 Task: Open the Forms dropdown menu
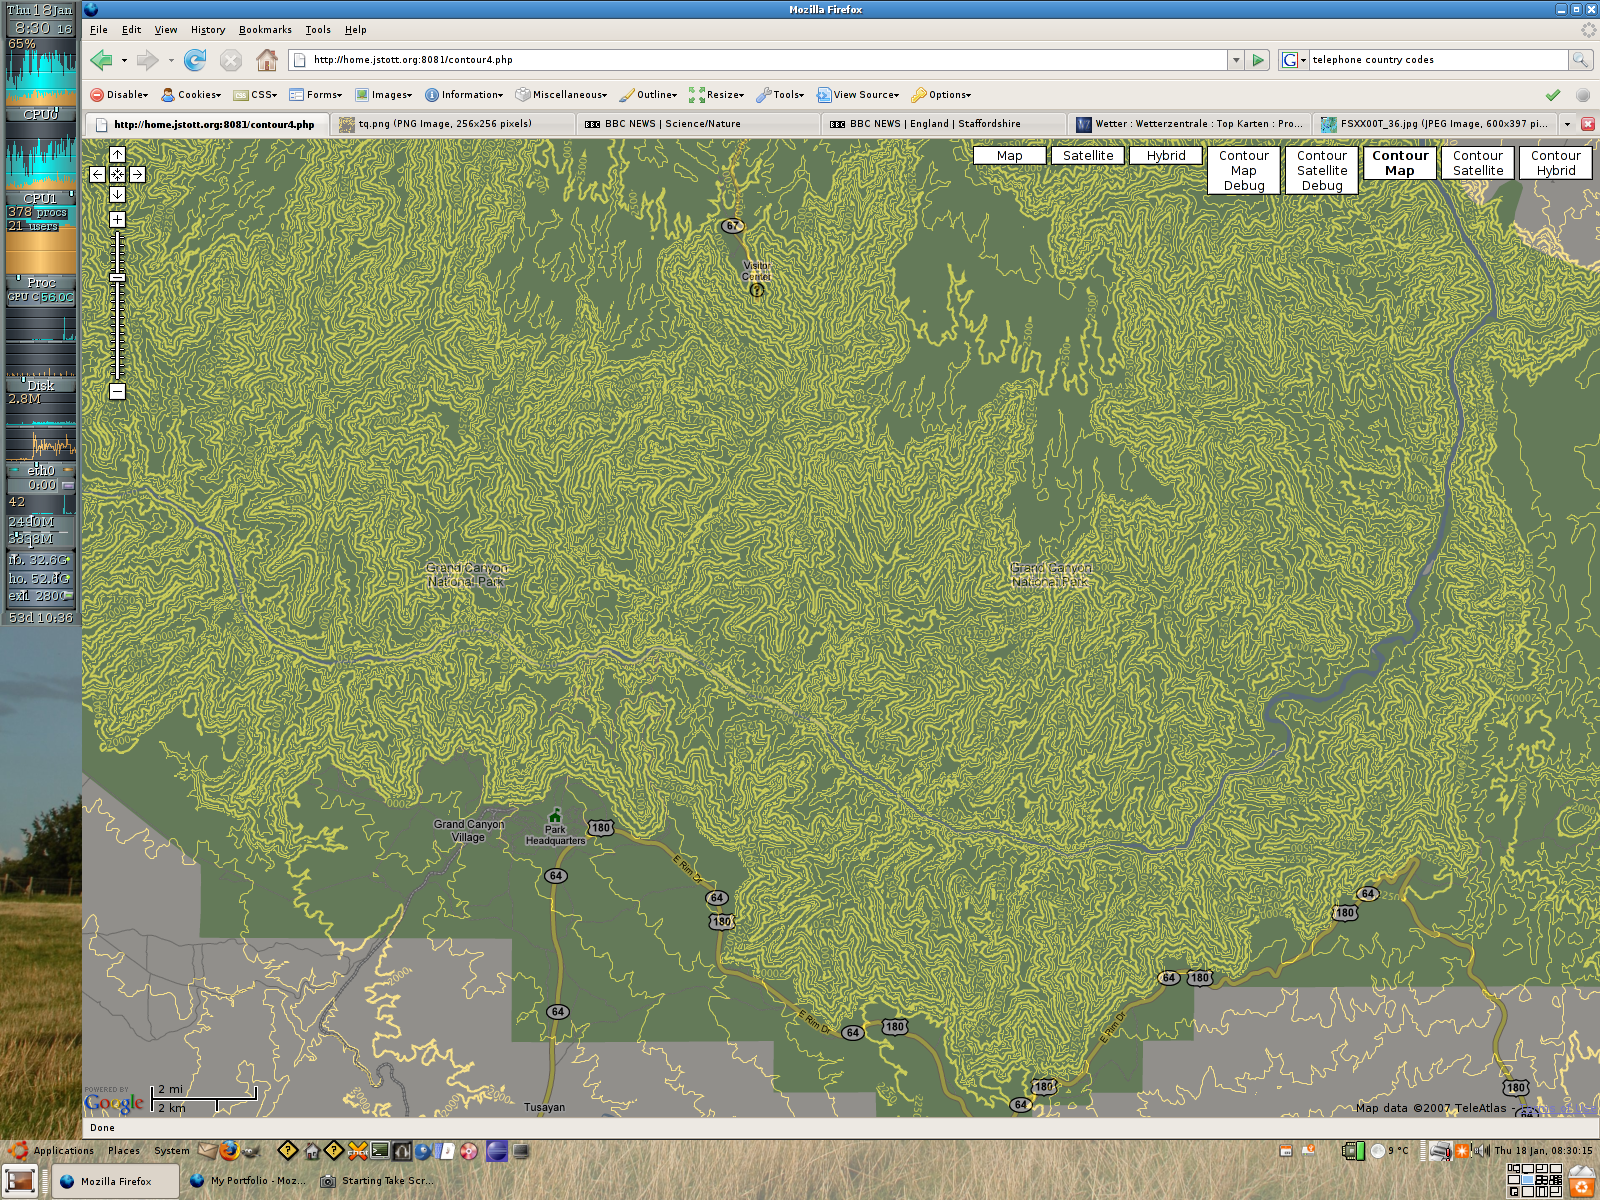coord(316,95)
